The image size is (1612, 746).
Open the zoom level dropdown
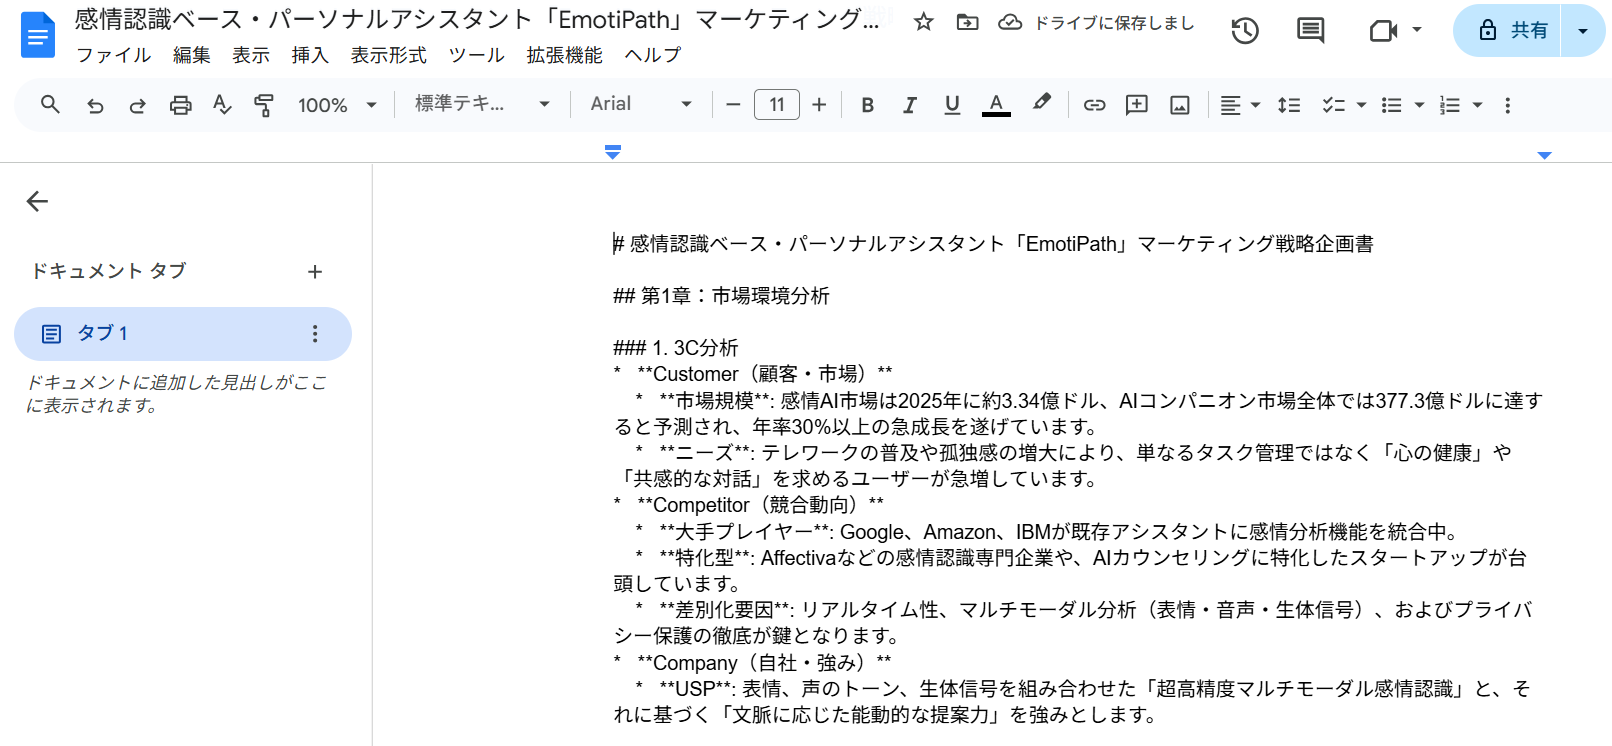coord(337,105)
